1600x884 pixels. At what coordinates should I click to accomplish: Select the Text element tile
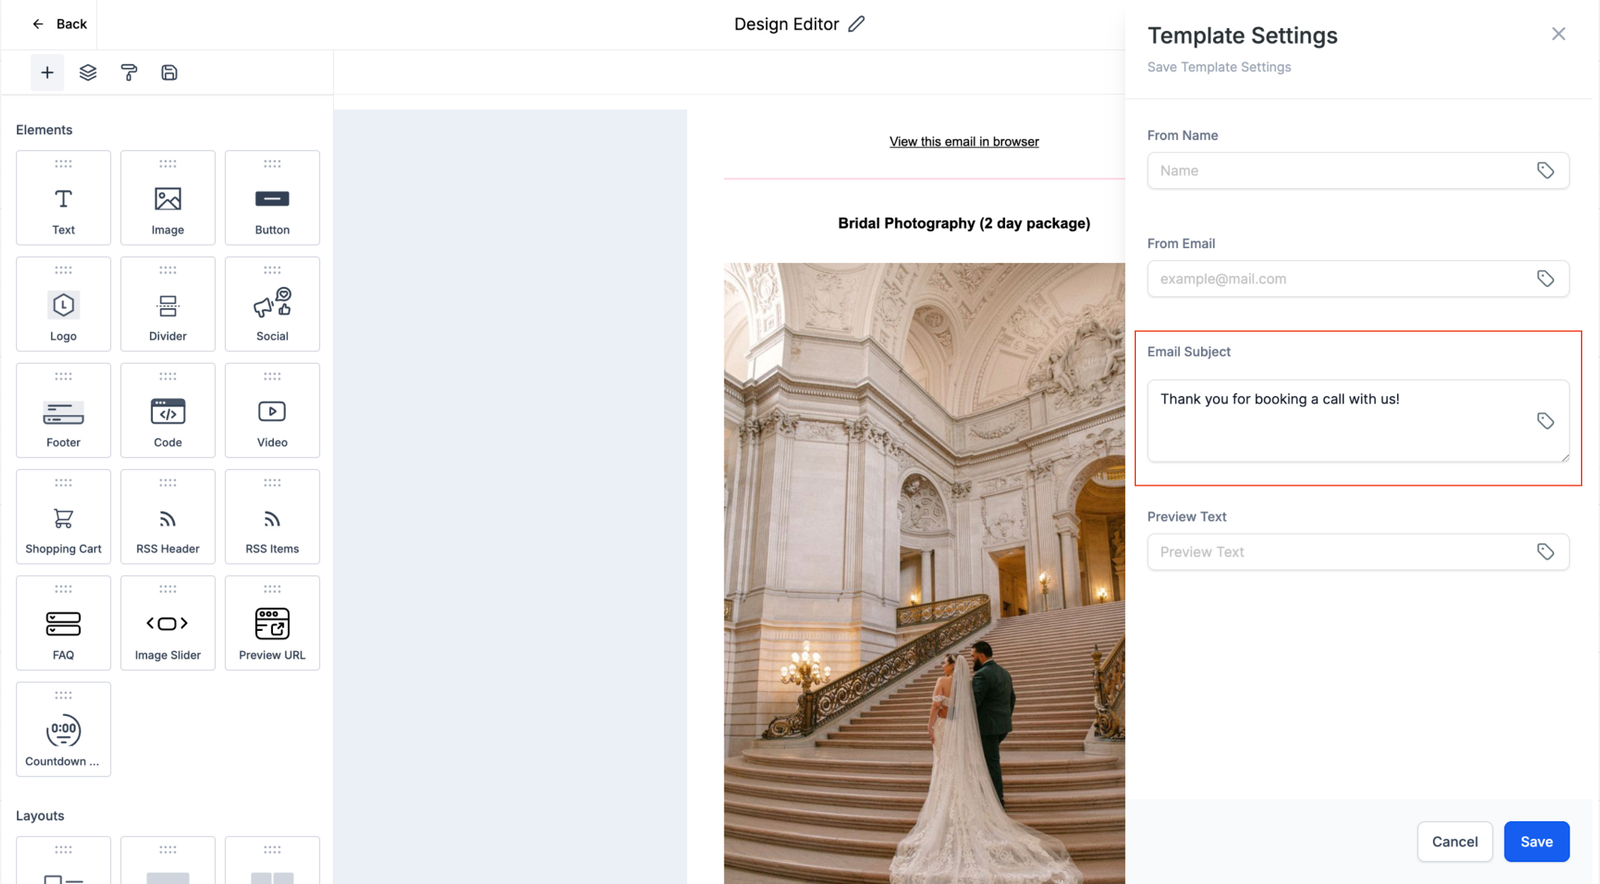[63, 198]
